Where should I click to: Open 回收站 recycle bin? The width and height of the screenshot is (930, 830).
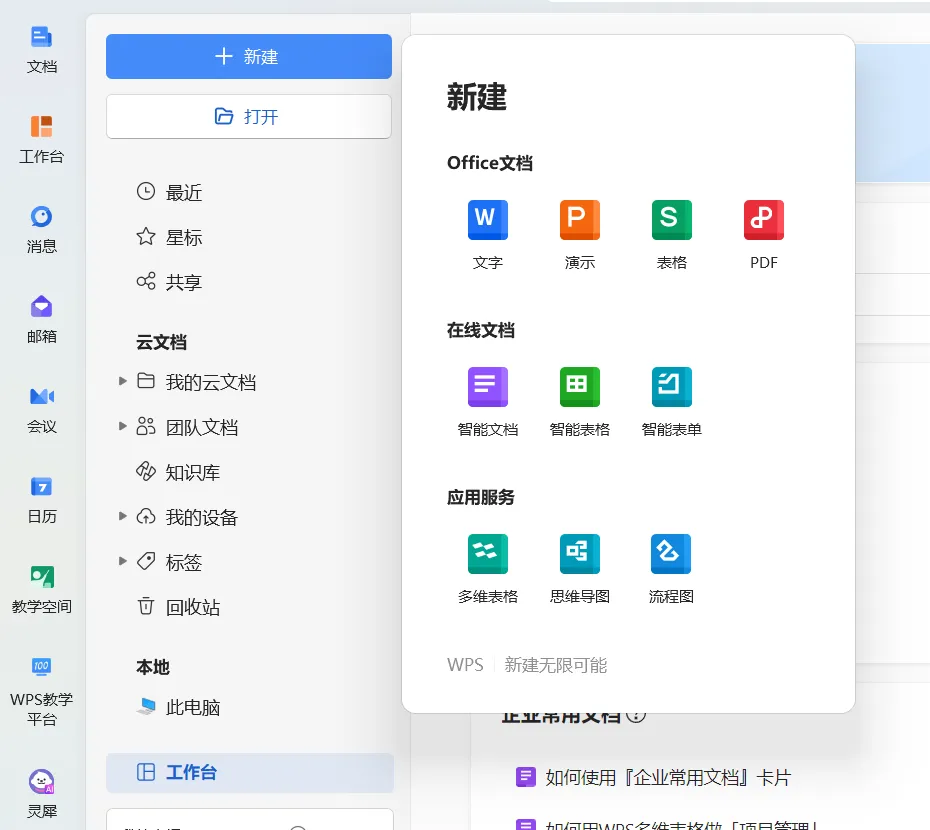(178, 607)
